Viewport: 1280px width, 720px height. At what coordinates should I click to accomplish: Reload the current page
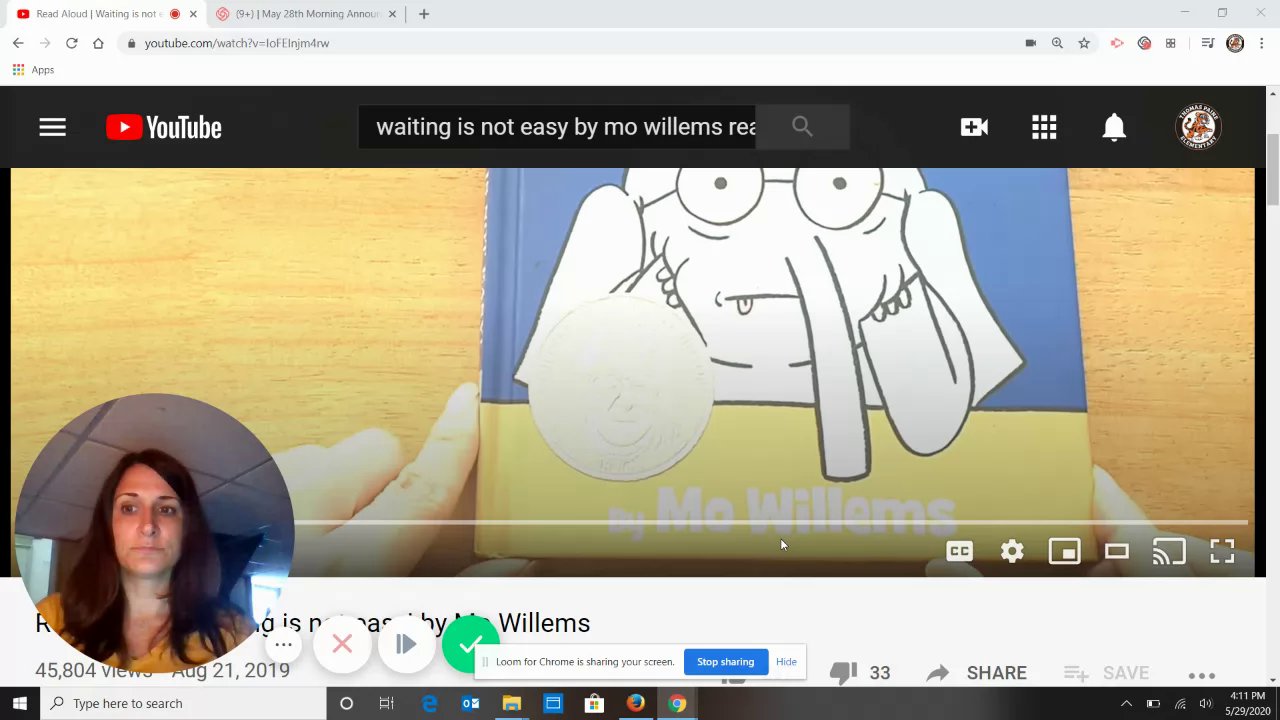[x=72, y=43]
